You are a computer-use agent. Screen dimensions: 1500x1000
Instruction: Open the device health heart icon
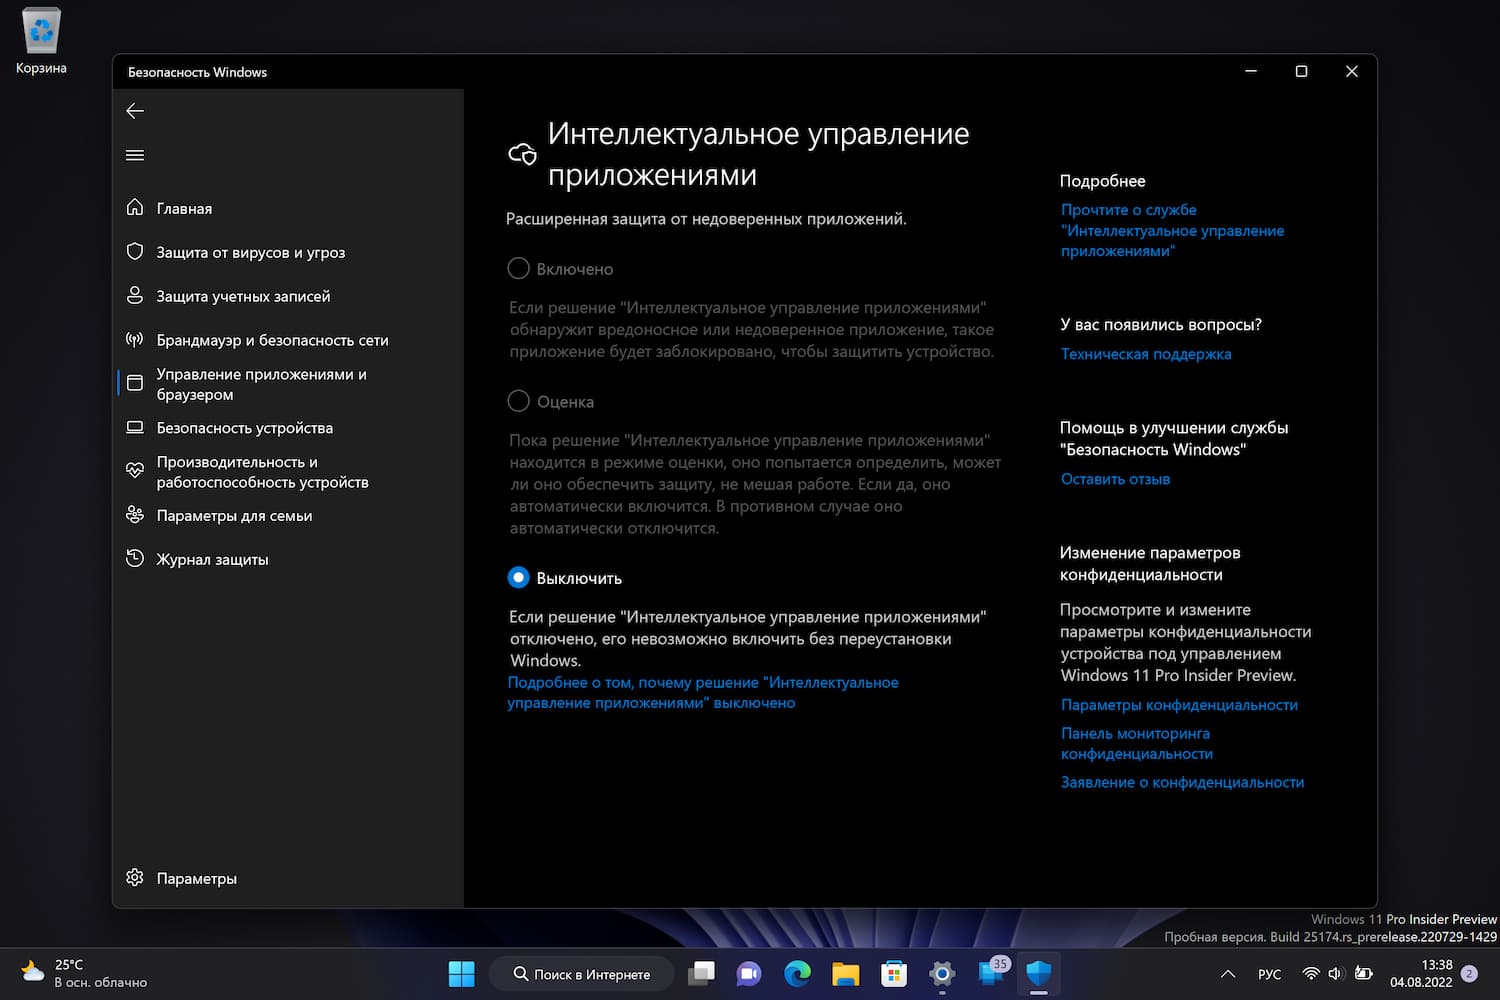[x=135, y=470]
